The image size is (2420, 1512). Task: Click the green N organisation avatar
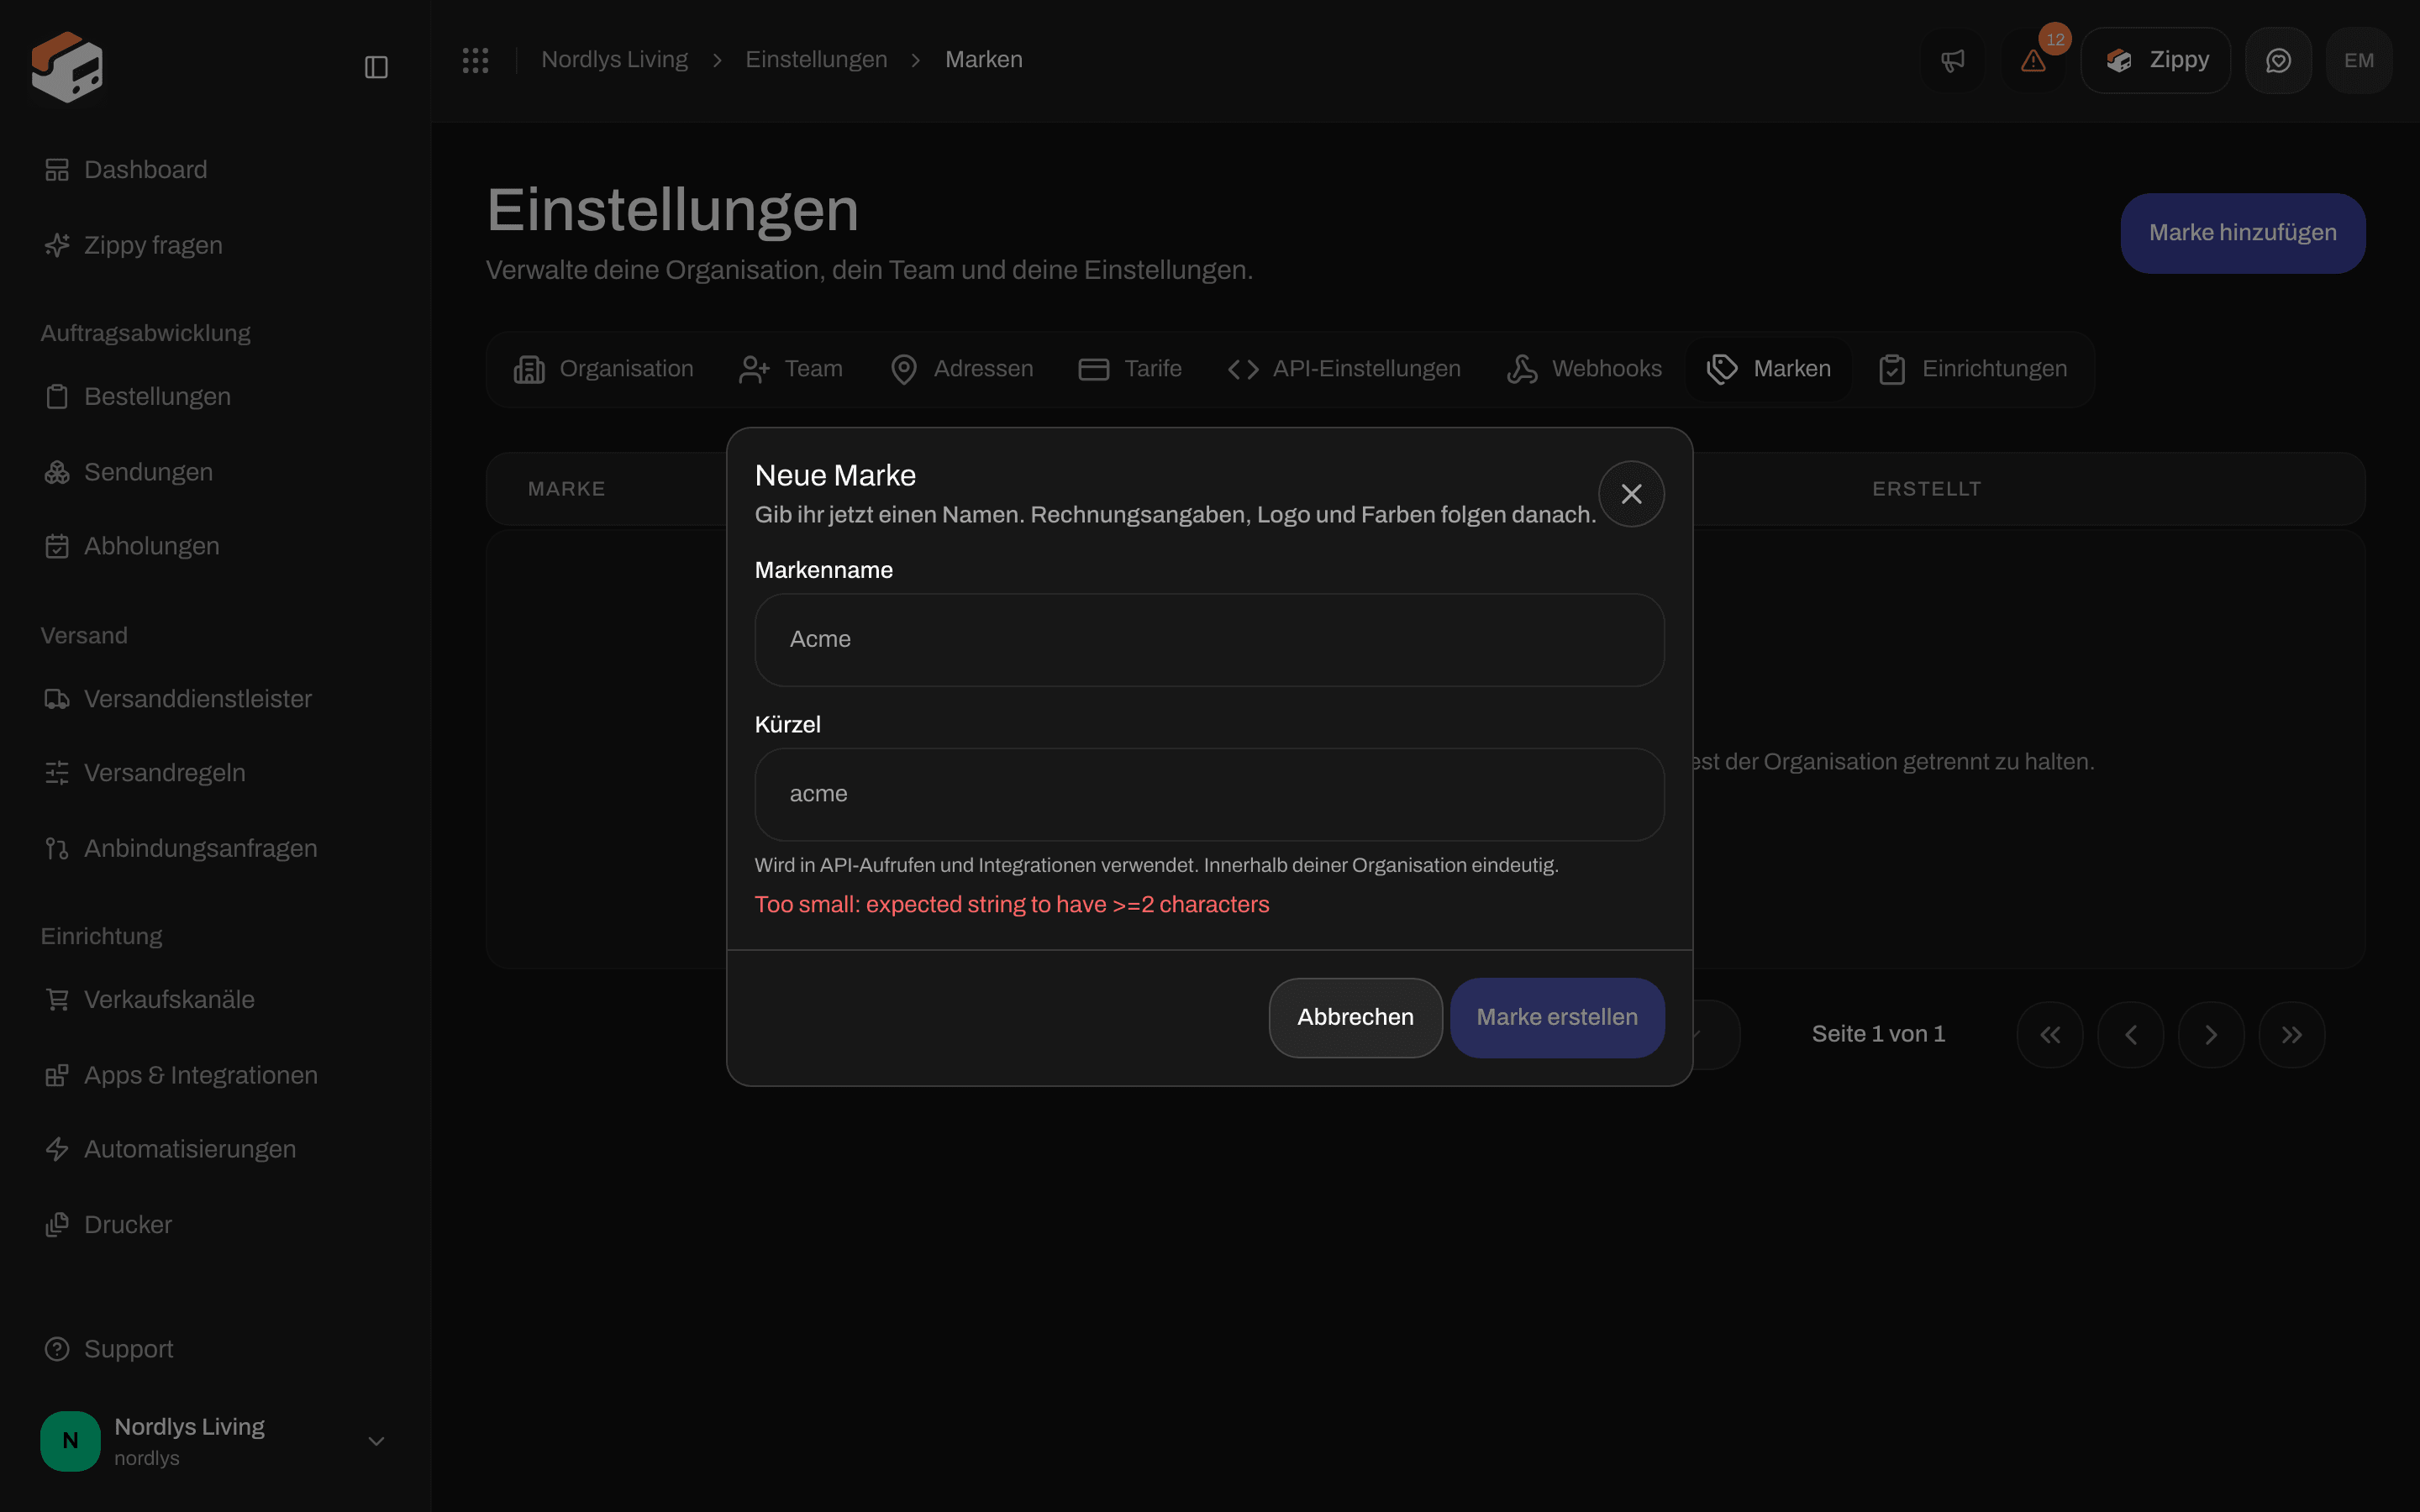pos(70,1441)
